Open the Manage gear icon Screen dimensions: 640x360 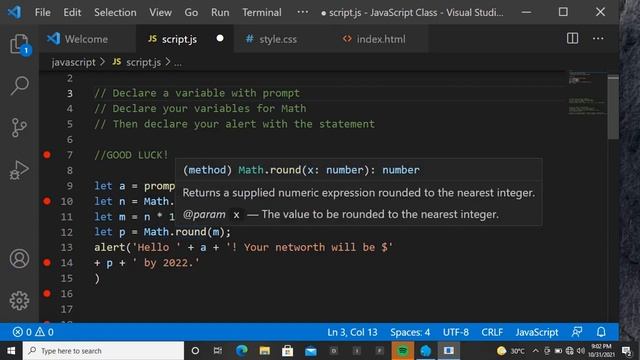click(19, 301)
